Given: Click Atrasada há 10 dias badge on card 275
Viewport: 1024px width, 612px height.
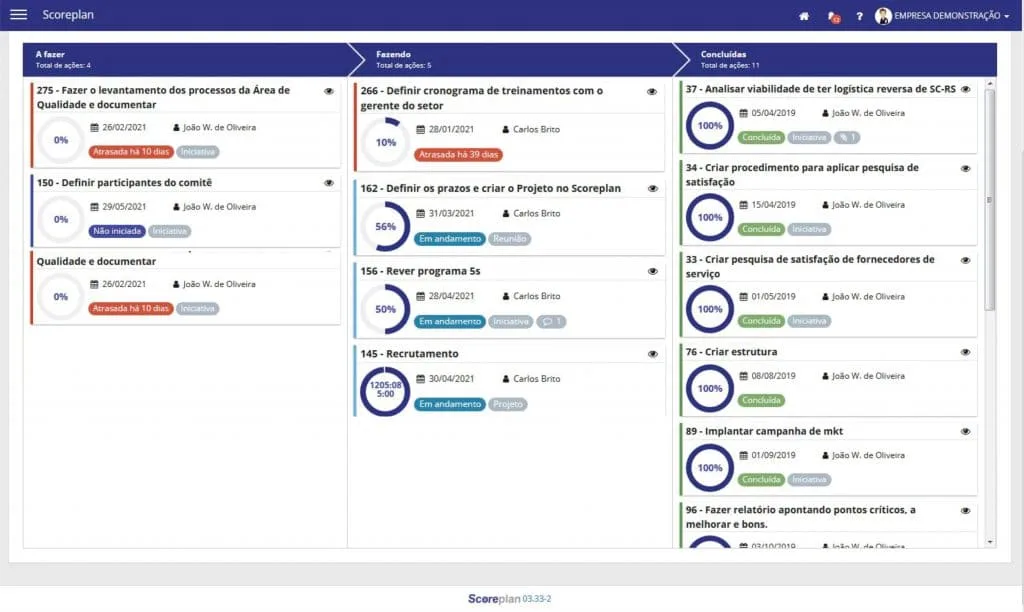Looking at the screenshot, I should [131, 152].
